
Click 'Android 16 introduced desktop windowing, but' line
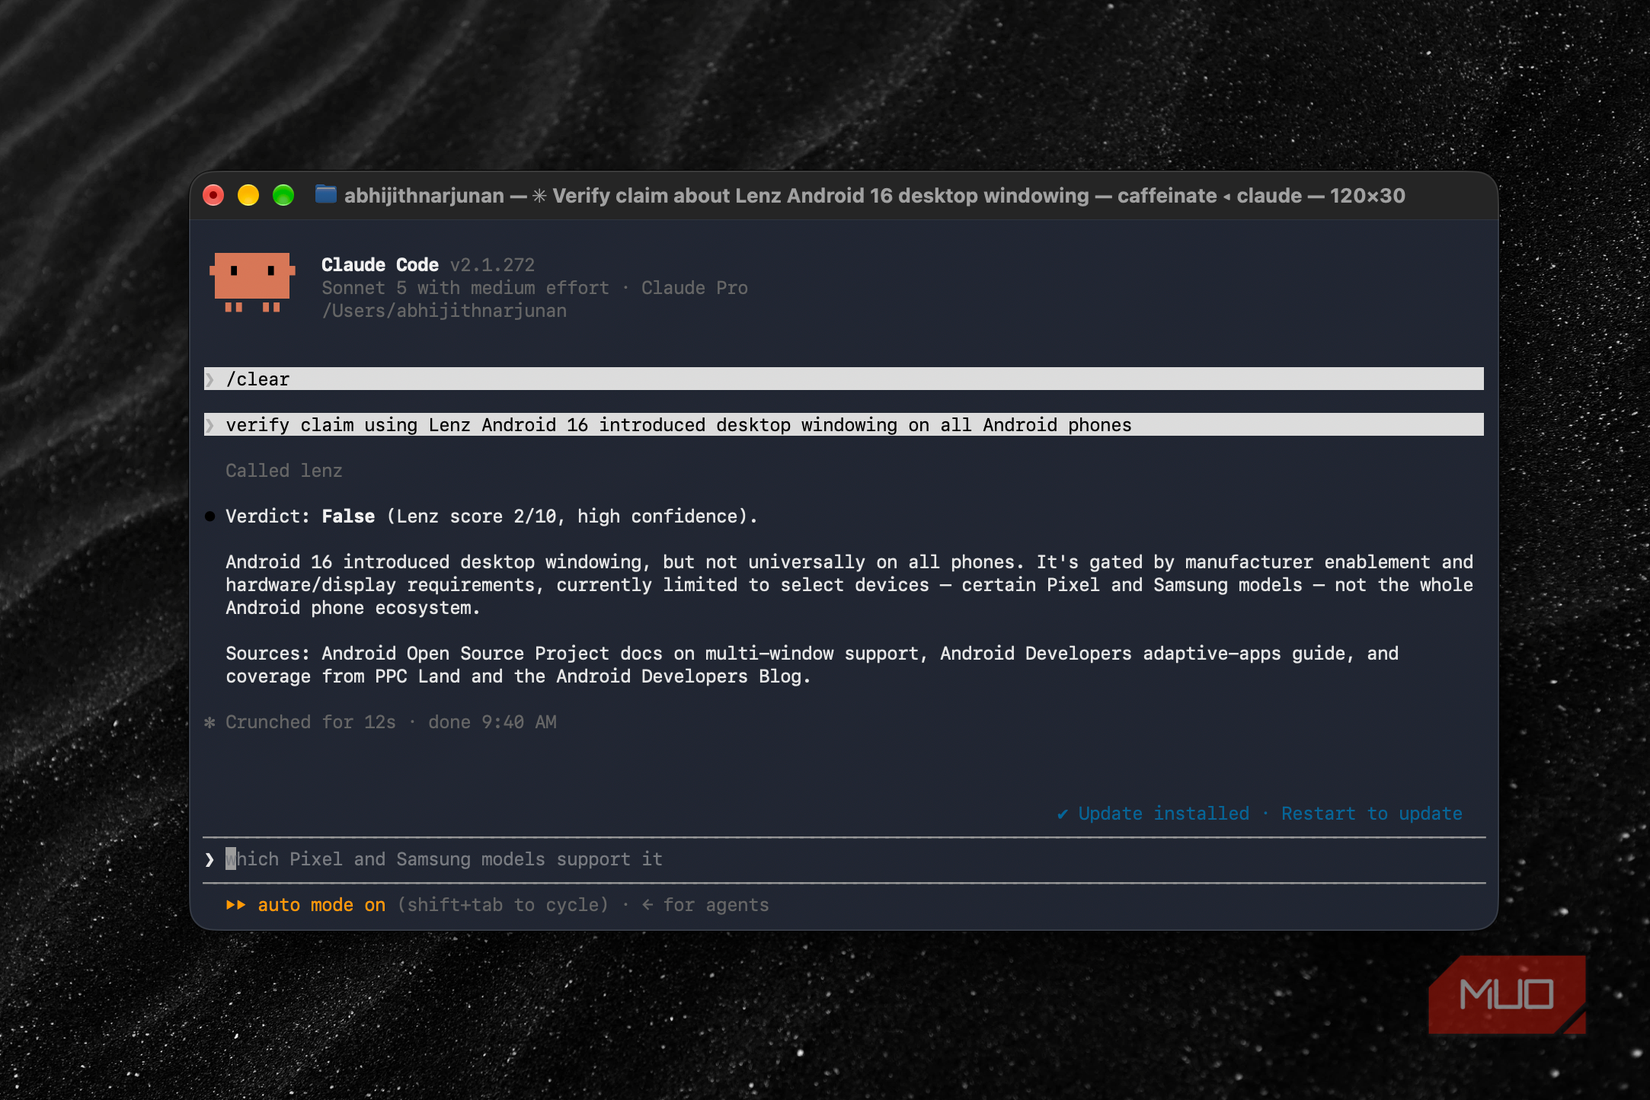point(849,562)
